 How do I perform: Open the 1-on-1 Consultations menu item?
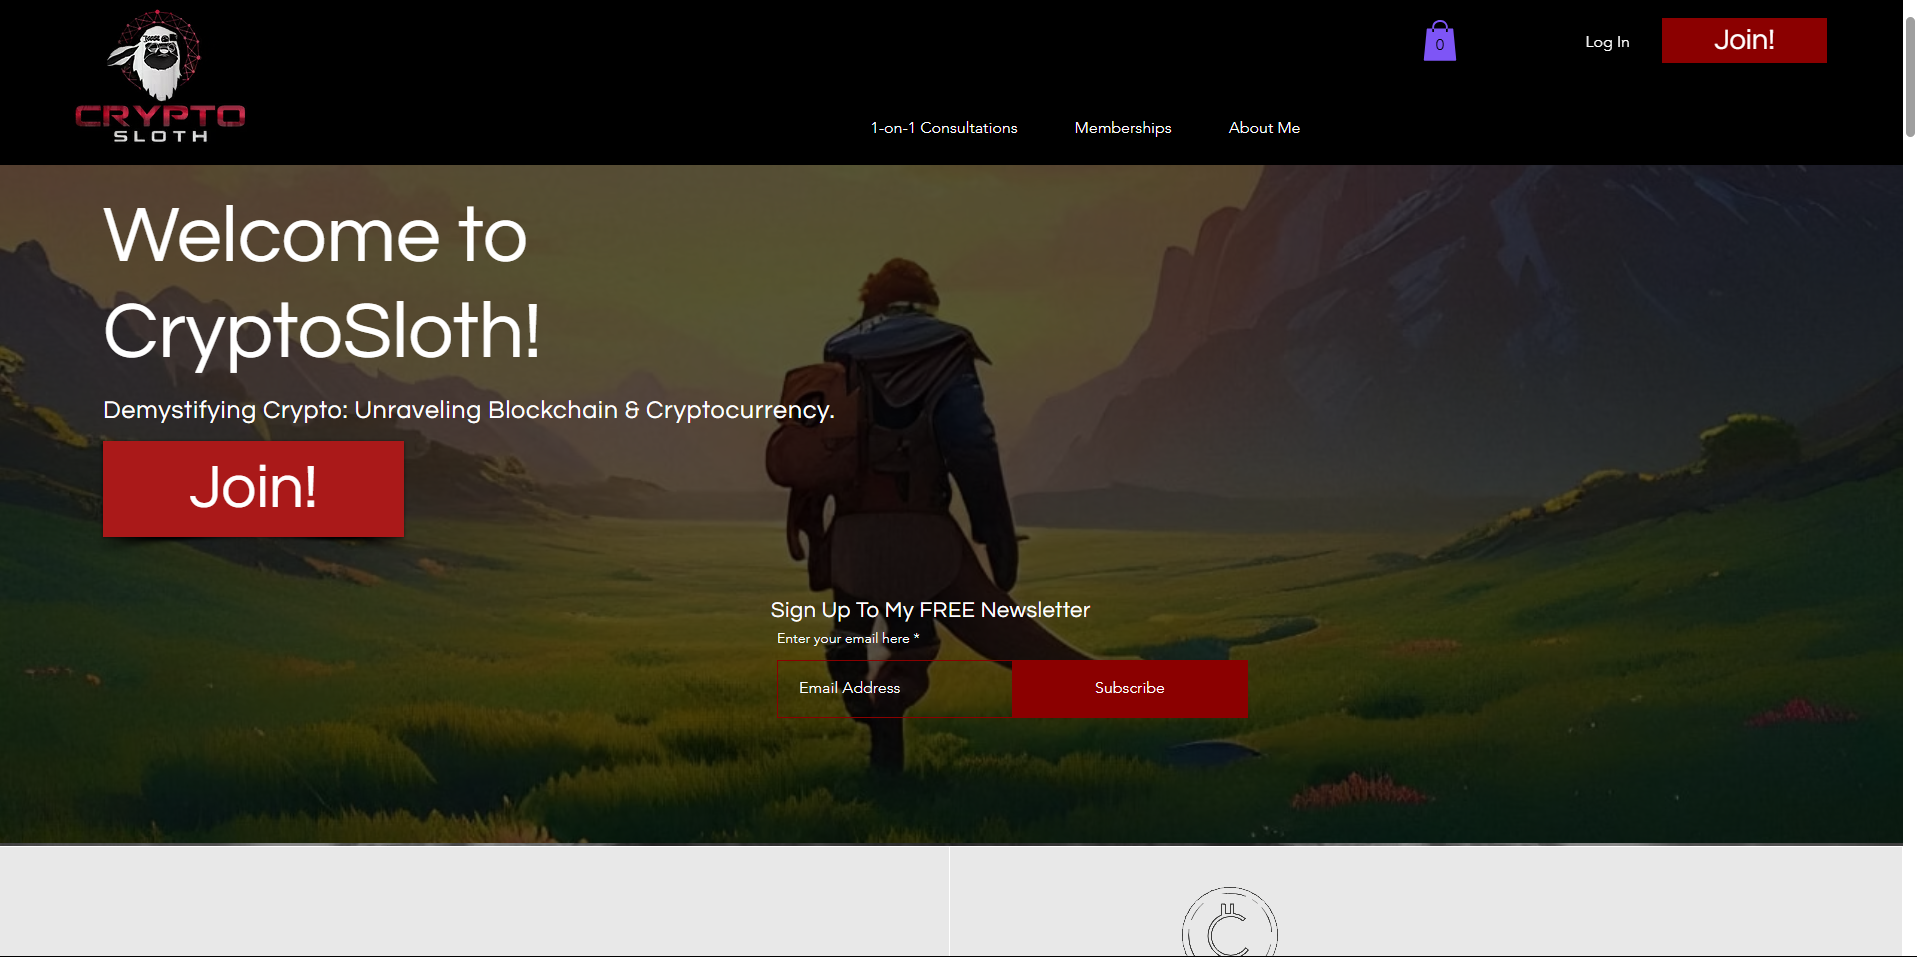(x=944, y=128)
